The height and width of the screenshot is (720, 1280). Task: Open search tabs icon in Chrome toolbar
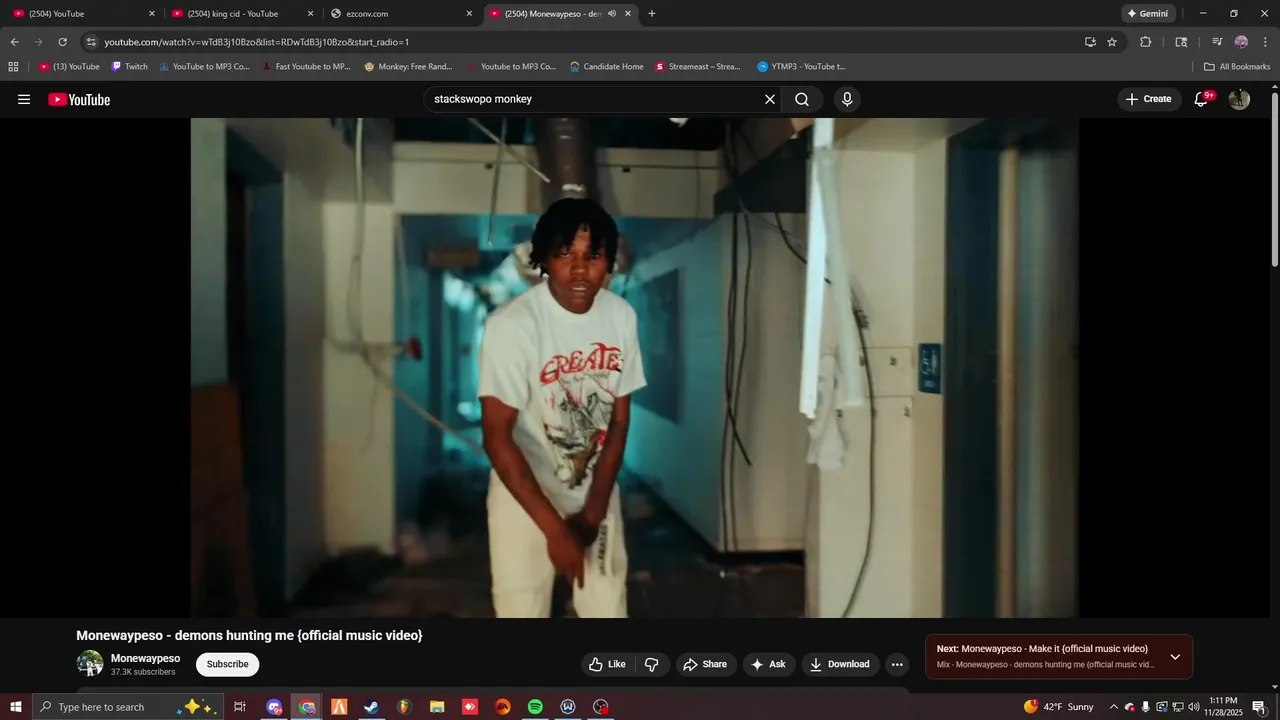coord(1181,42)
